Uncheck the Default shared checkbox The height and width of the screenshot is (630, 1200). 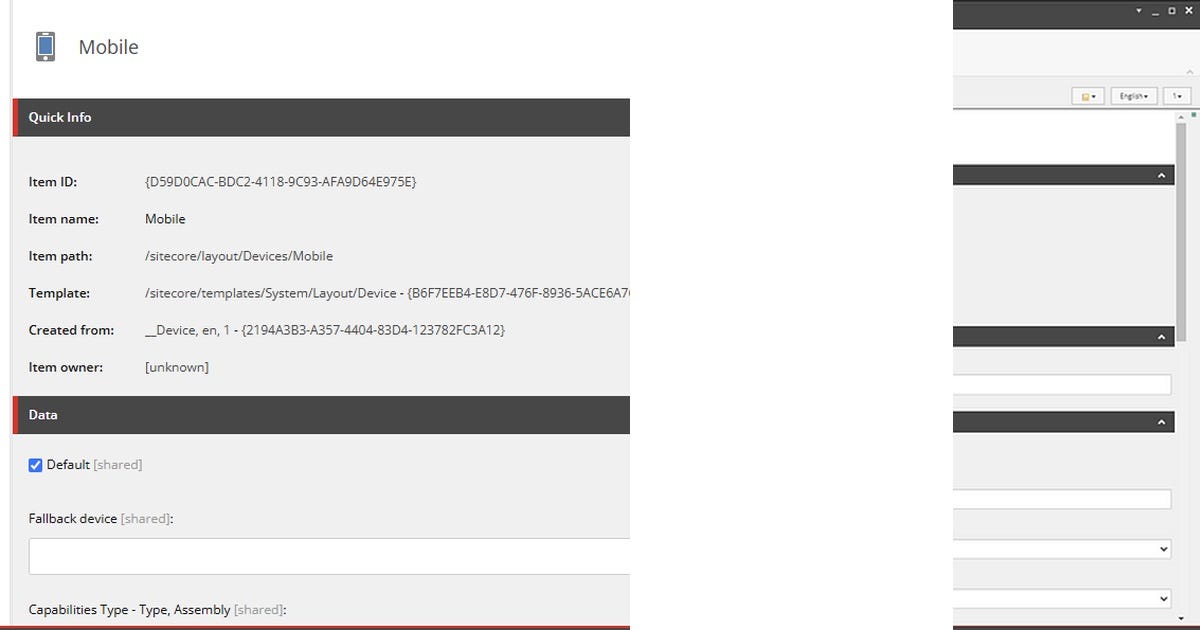pos(35,465)
